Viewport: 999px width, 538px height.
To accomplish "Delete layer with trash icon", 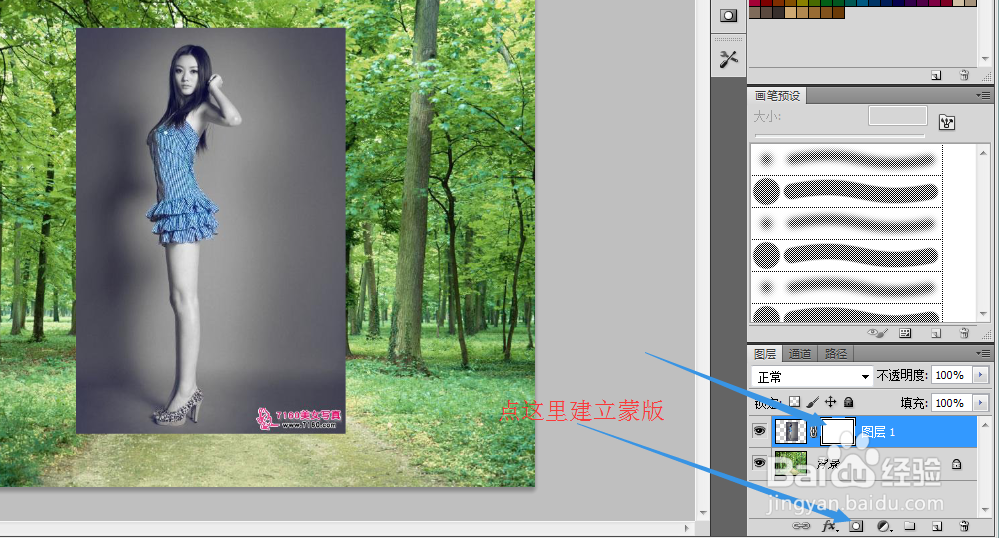I will [x=964, y=526].
